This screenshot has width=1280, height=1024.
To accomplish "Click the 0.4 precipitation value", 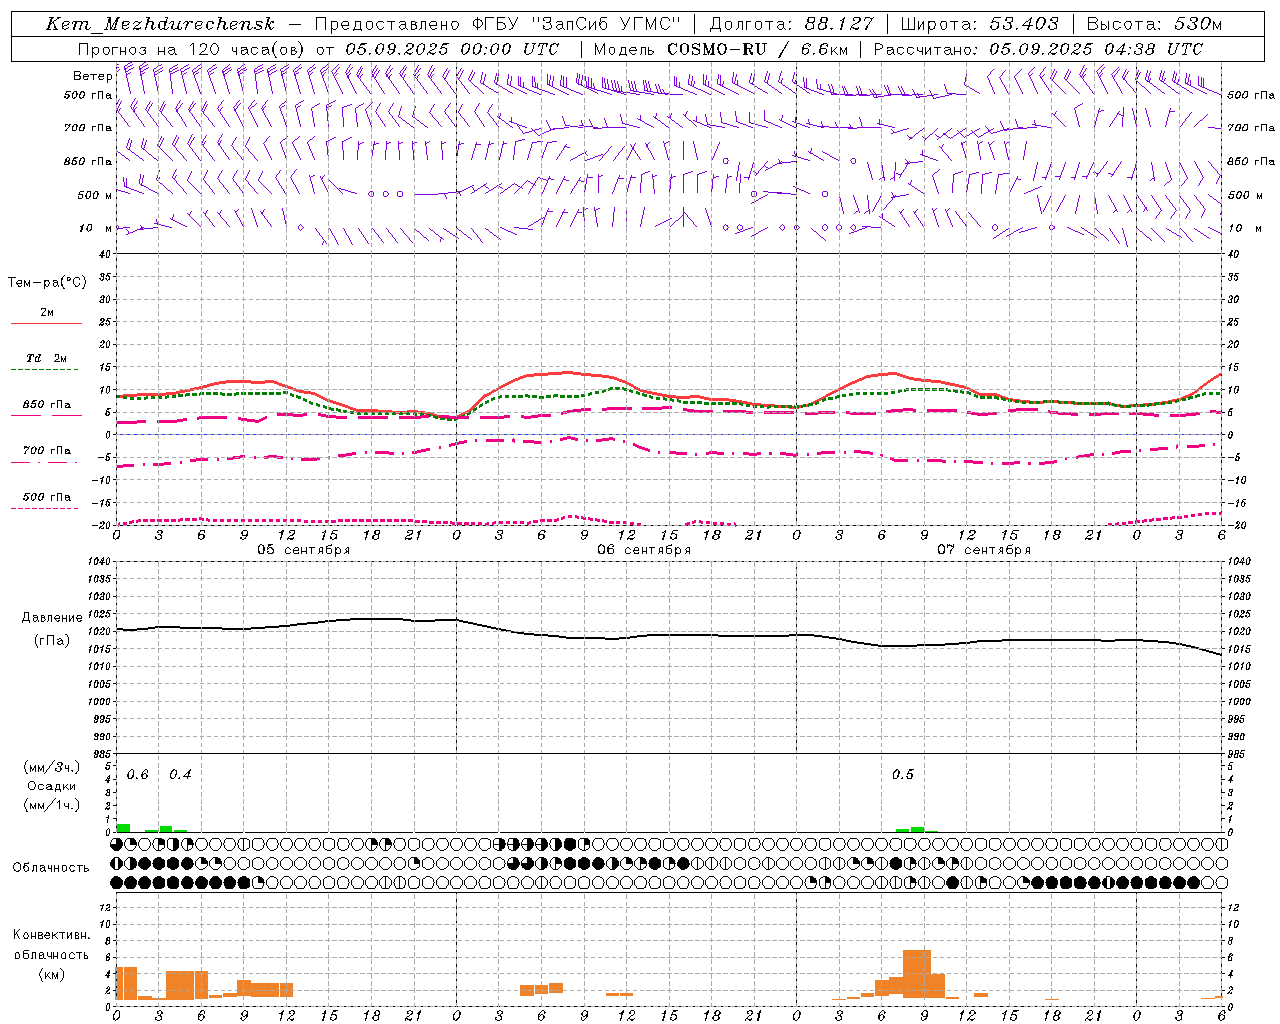I will [180, 774].
